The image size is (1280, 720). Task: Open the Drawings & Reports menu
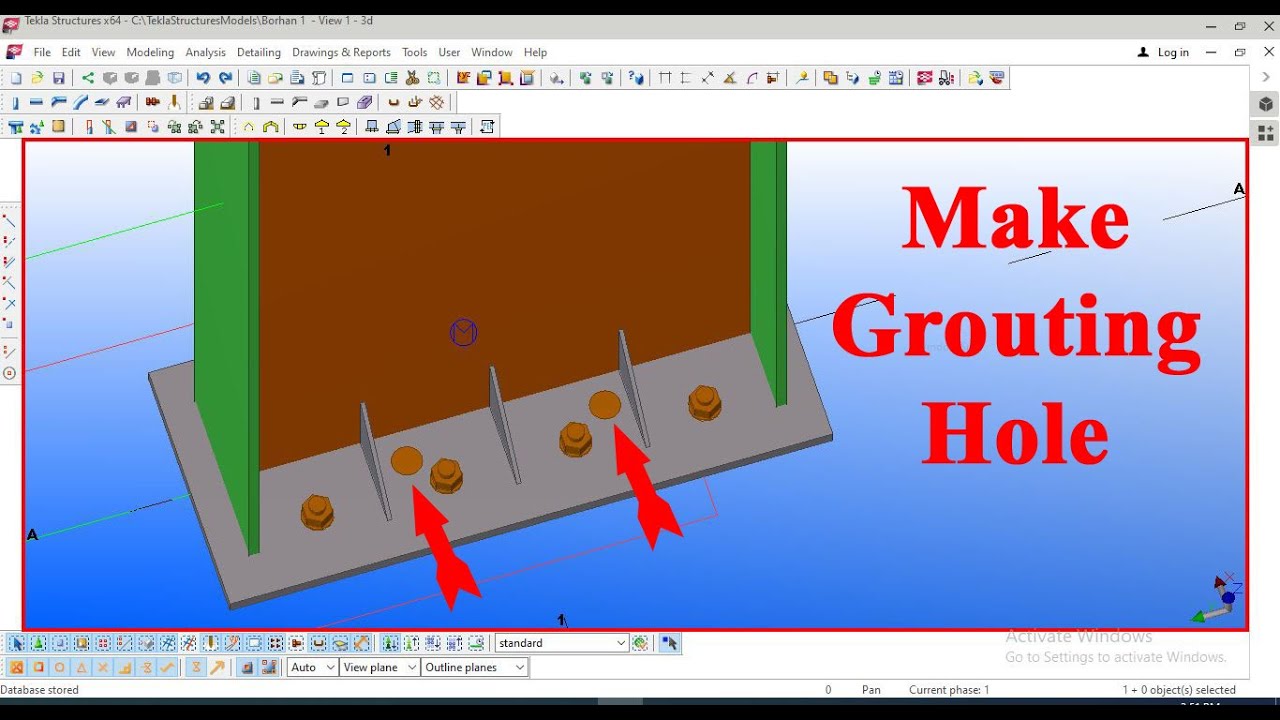click(341, 52)
